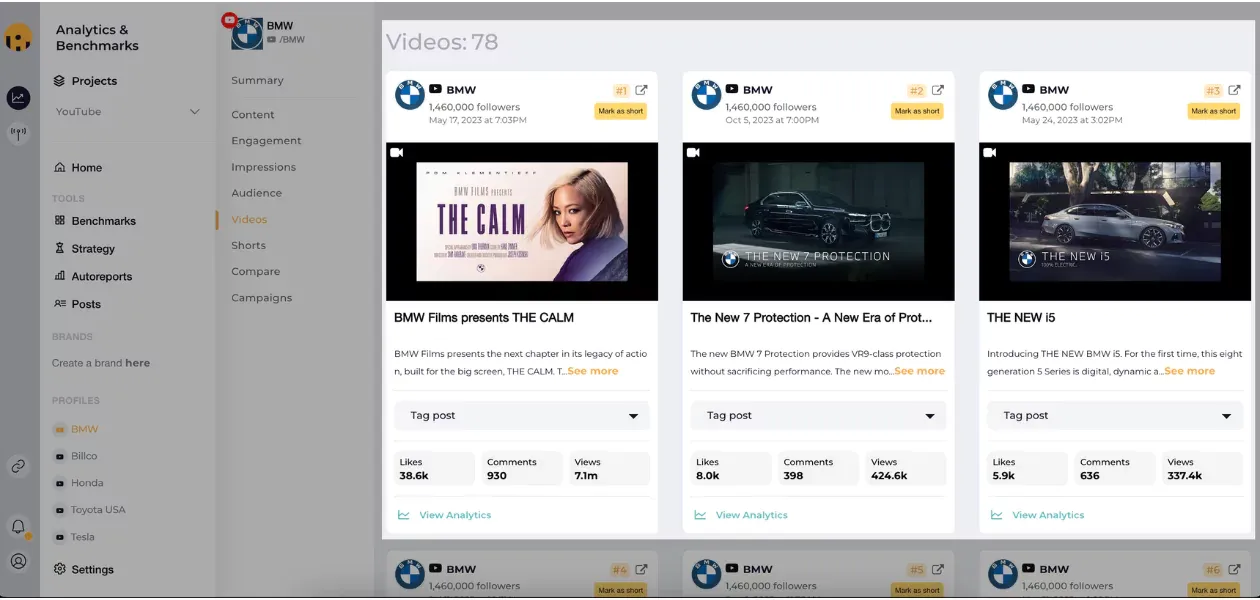Open external link for video #1
The width and height of the screenshot is (1260, 600).
point(642,90)
